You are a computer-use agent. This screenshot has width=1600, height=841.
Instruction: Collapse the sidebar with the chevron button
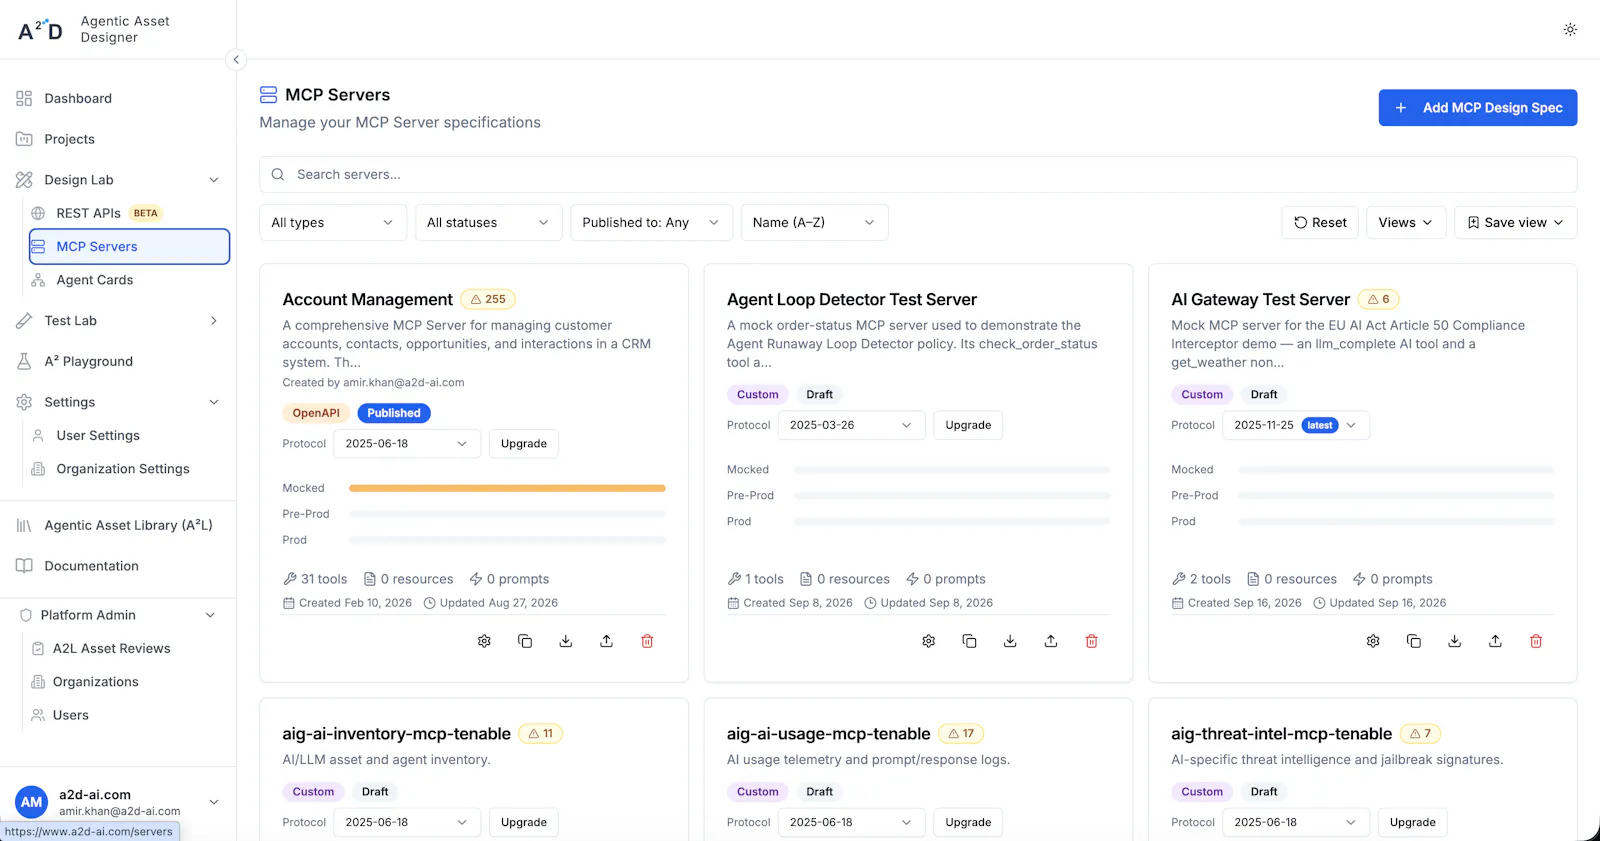(x=236, y=60)
